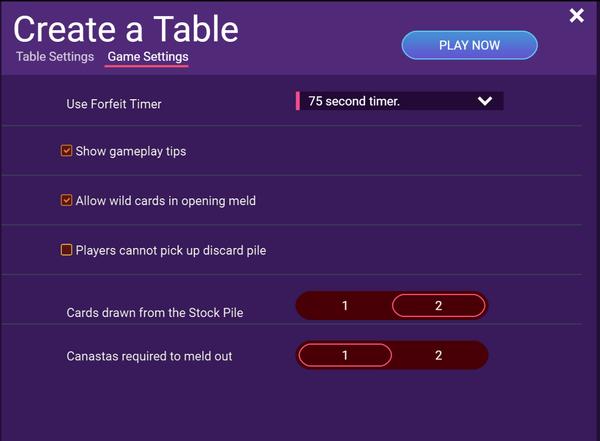Close the Create a Table dialog

coord(576,15)
